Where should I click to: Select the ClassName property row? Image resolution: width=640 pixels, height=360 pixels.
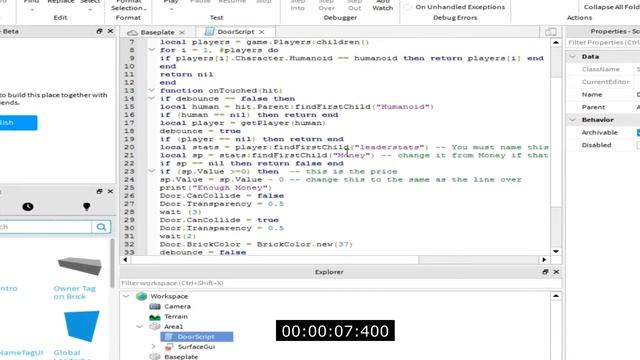(x=603, y=69)
